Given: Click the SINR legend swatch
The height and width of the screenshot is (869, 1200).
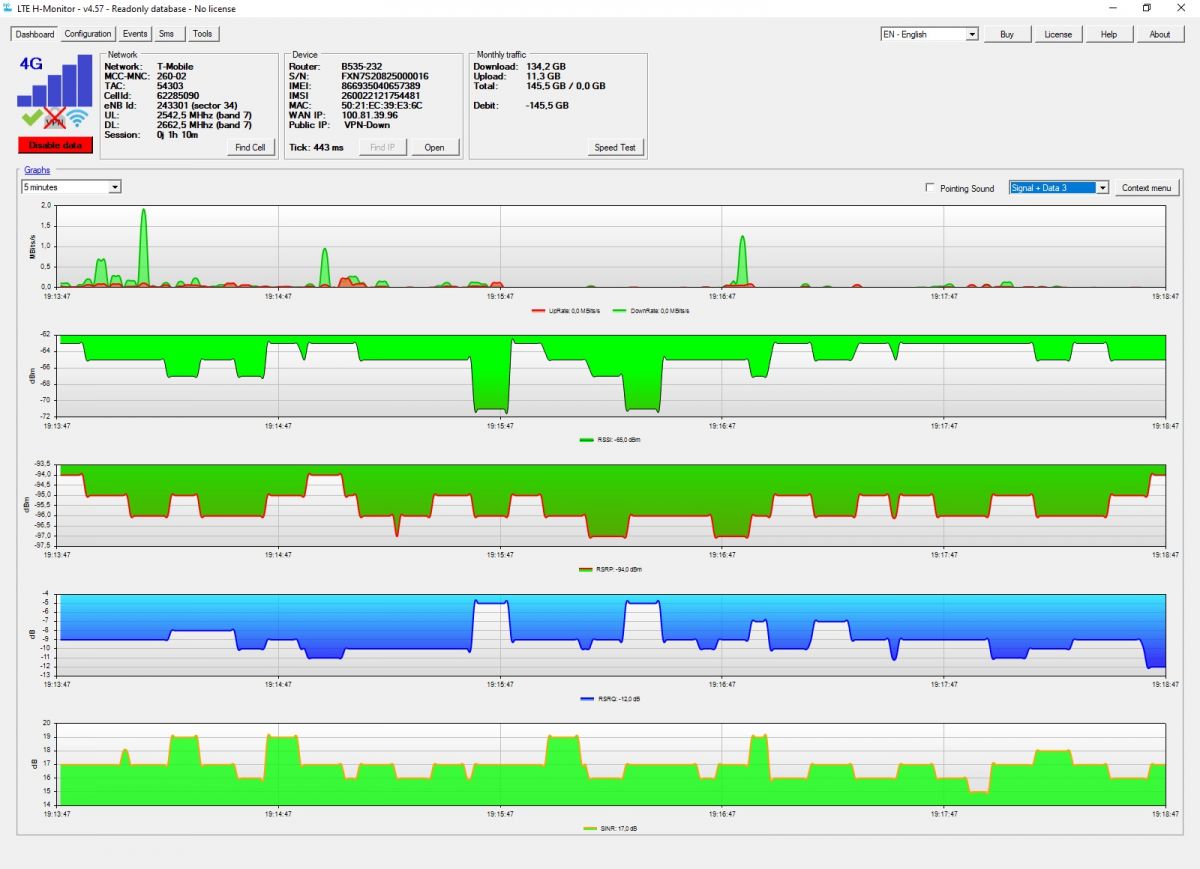Looking at the screenshot, I should pyautogui.click(x=589, y=828).
